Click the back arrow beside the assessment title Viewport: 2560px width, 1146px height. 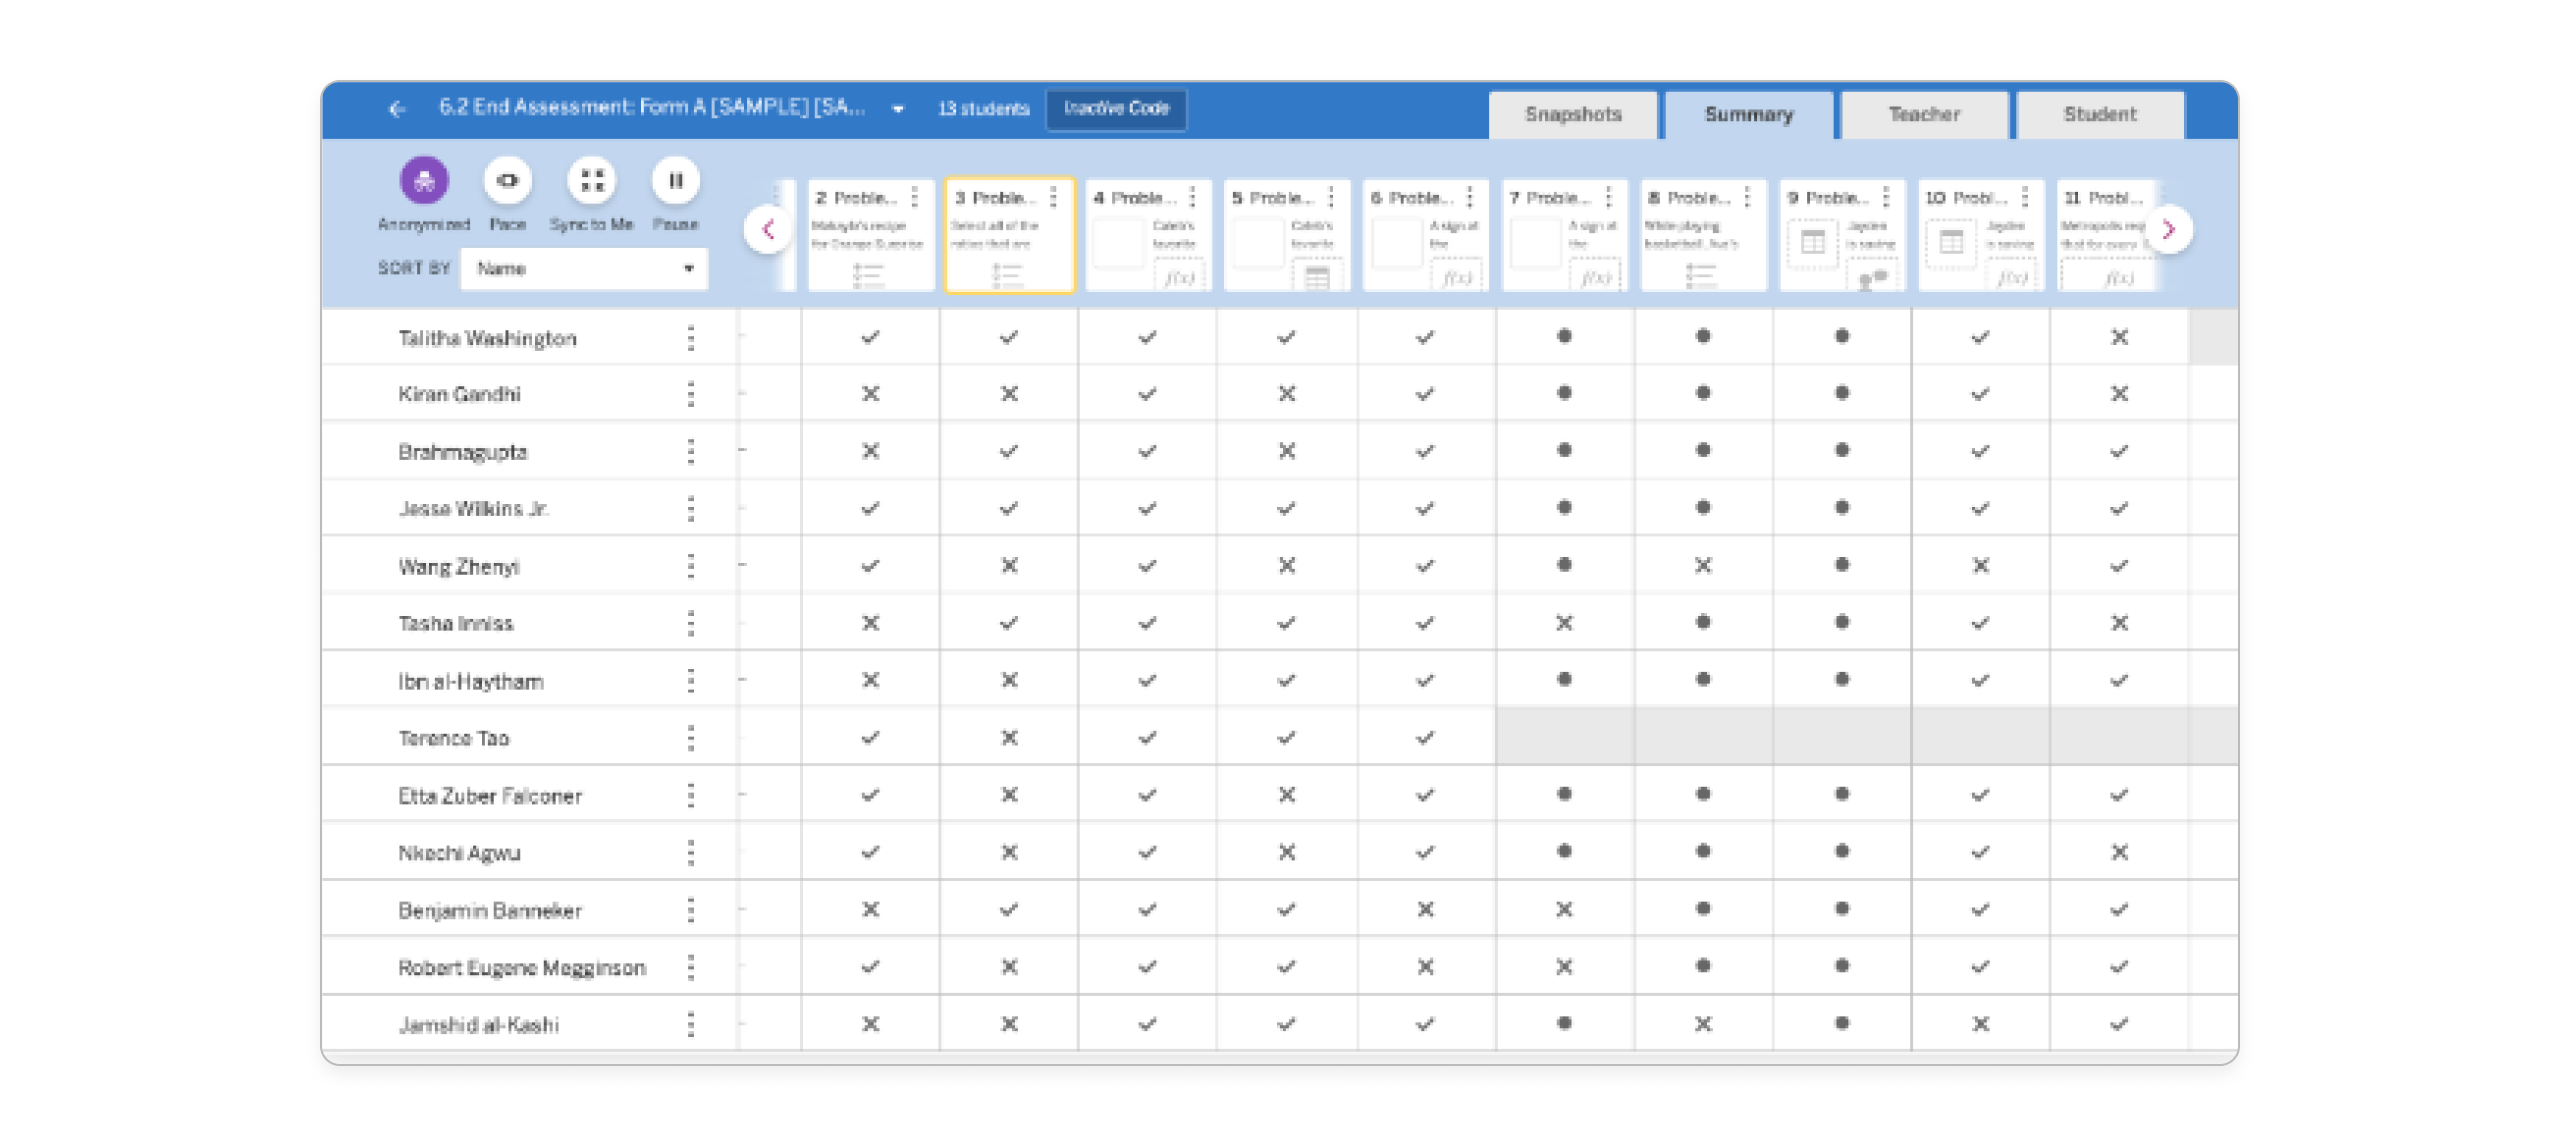(x=399, y=109)
